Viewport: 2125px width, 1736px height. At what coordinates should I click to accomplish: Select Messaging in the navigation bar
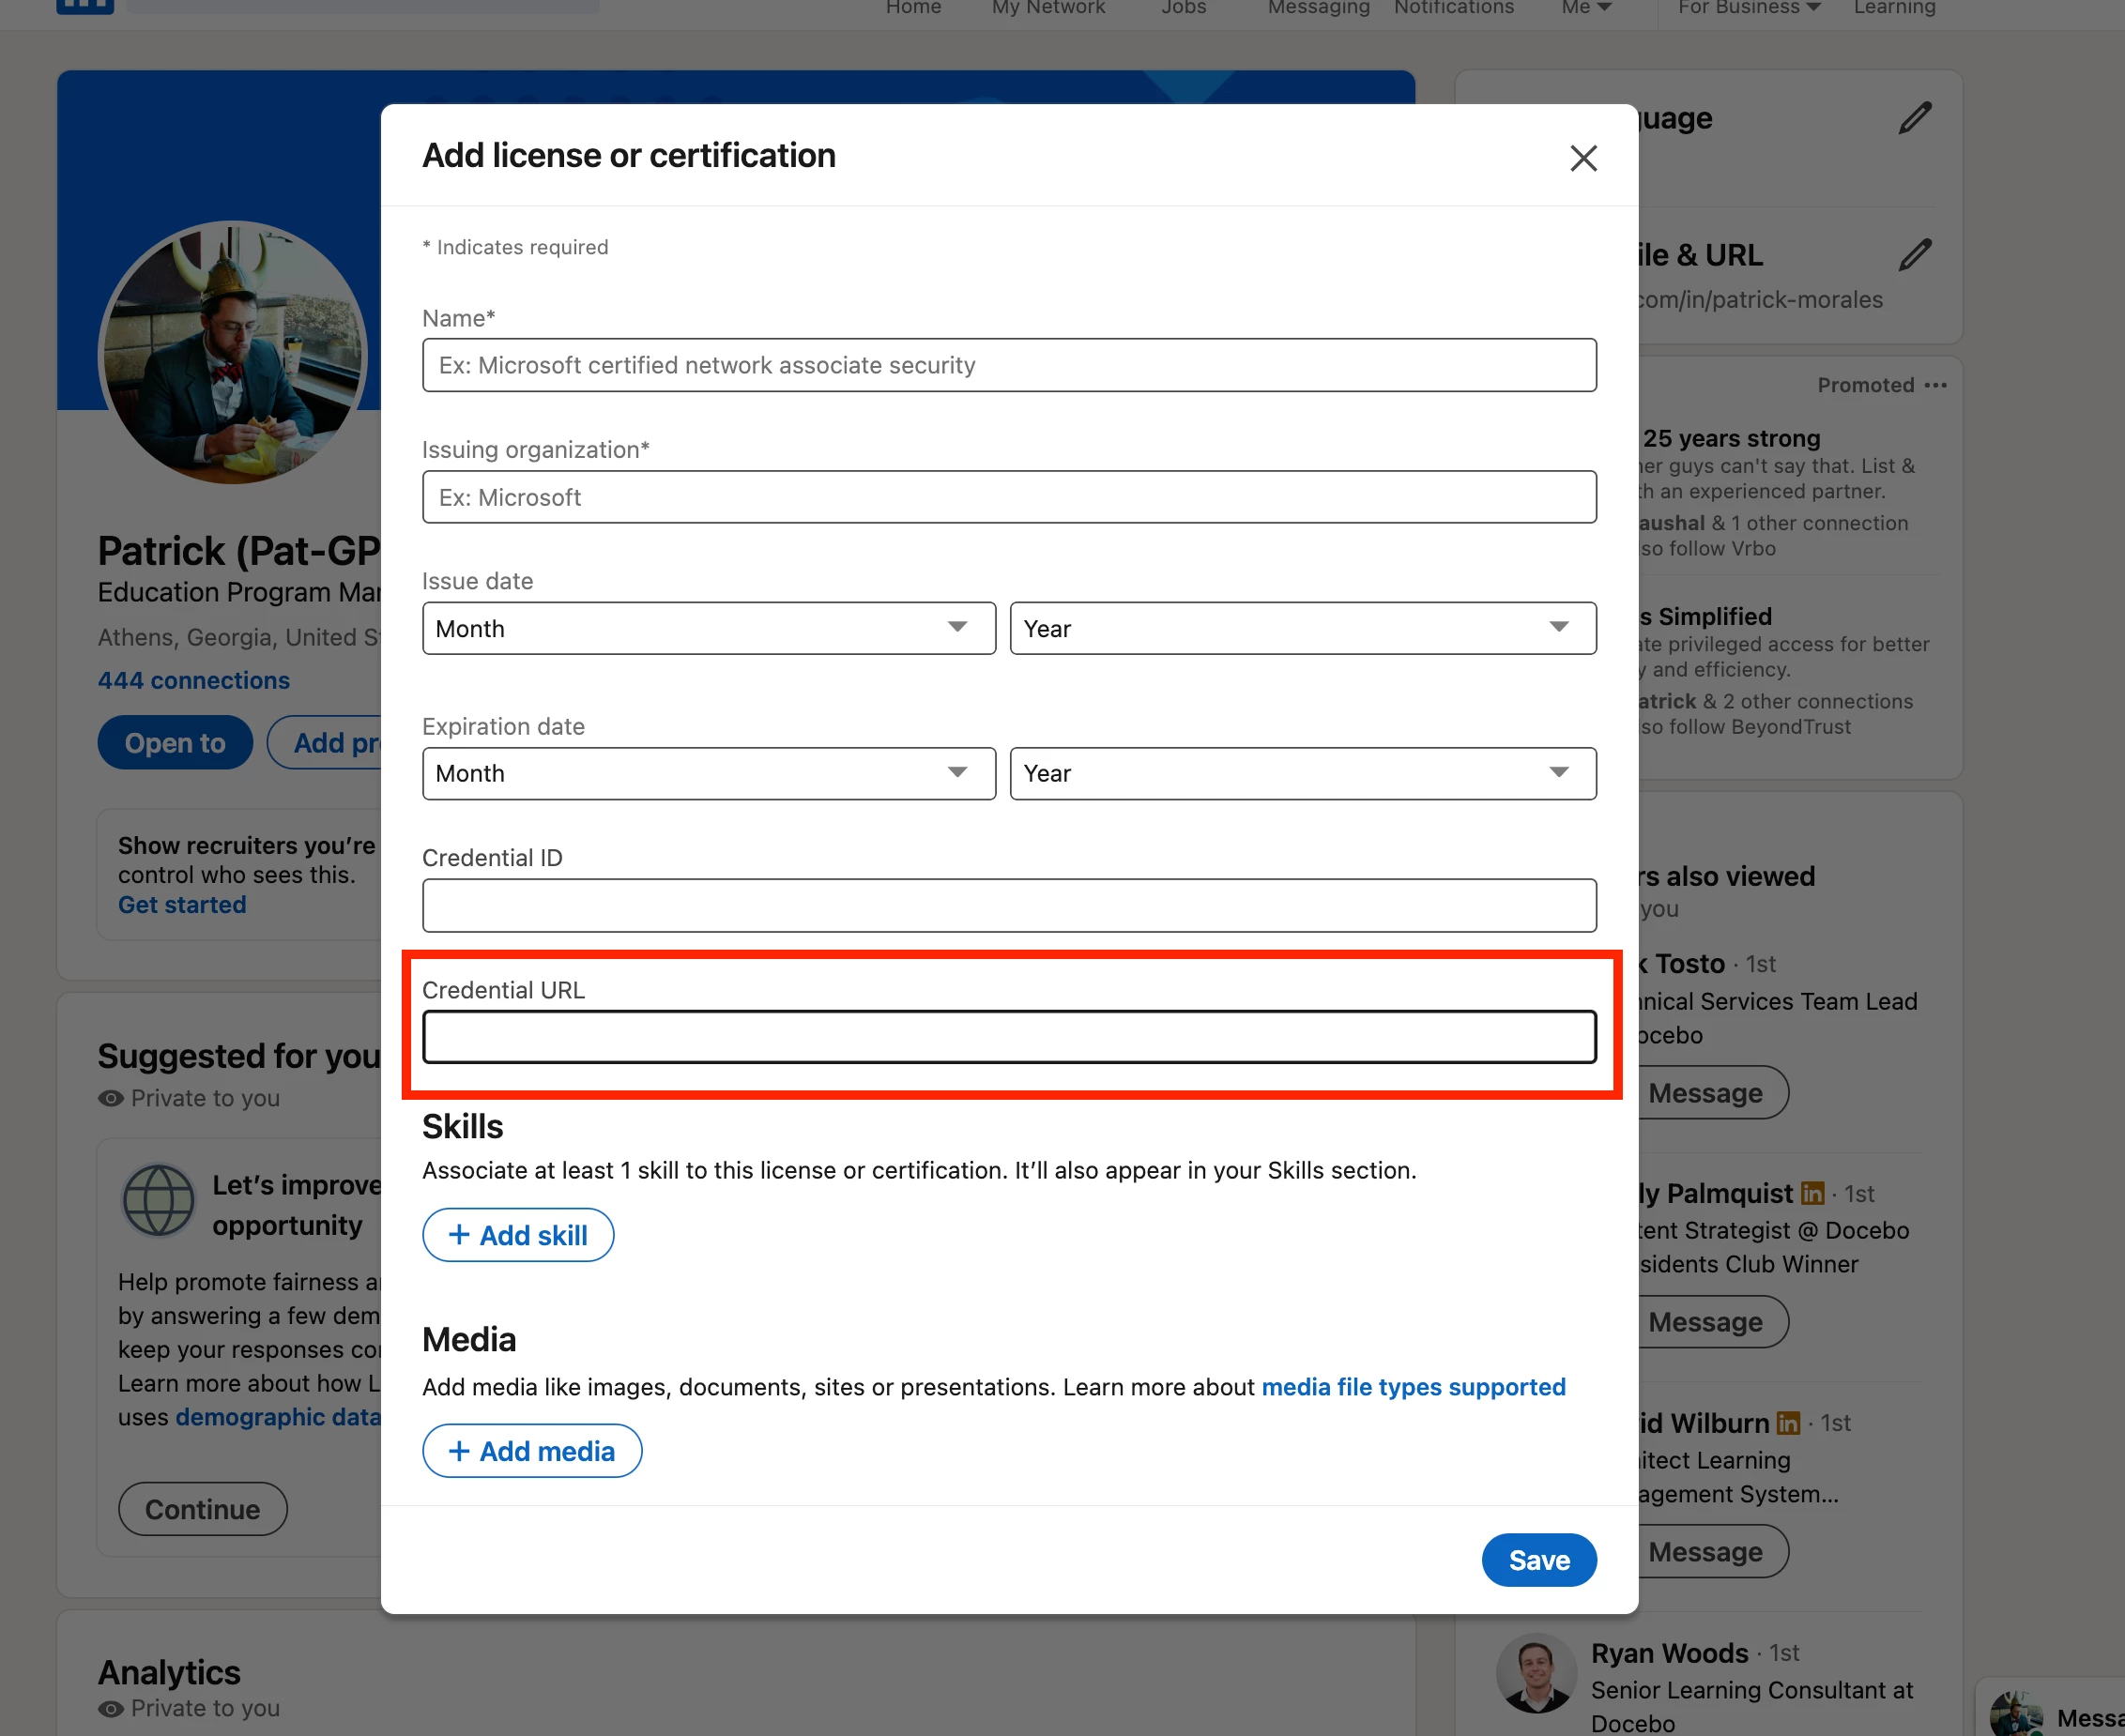click(1318, 7)
